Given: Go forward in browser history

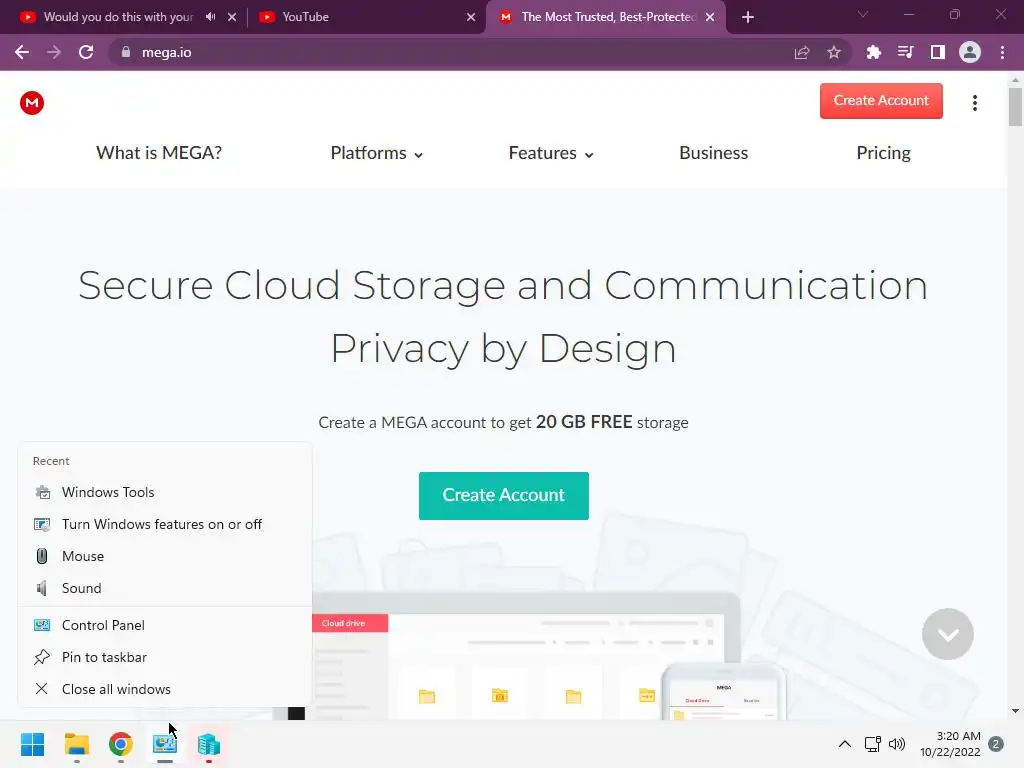Looking at the screenshot, I should pos(54,52).
